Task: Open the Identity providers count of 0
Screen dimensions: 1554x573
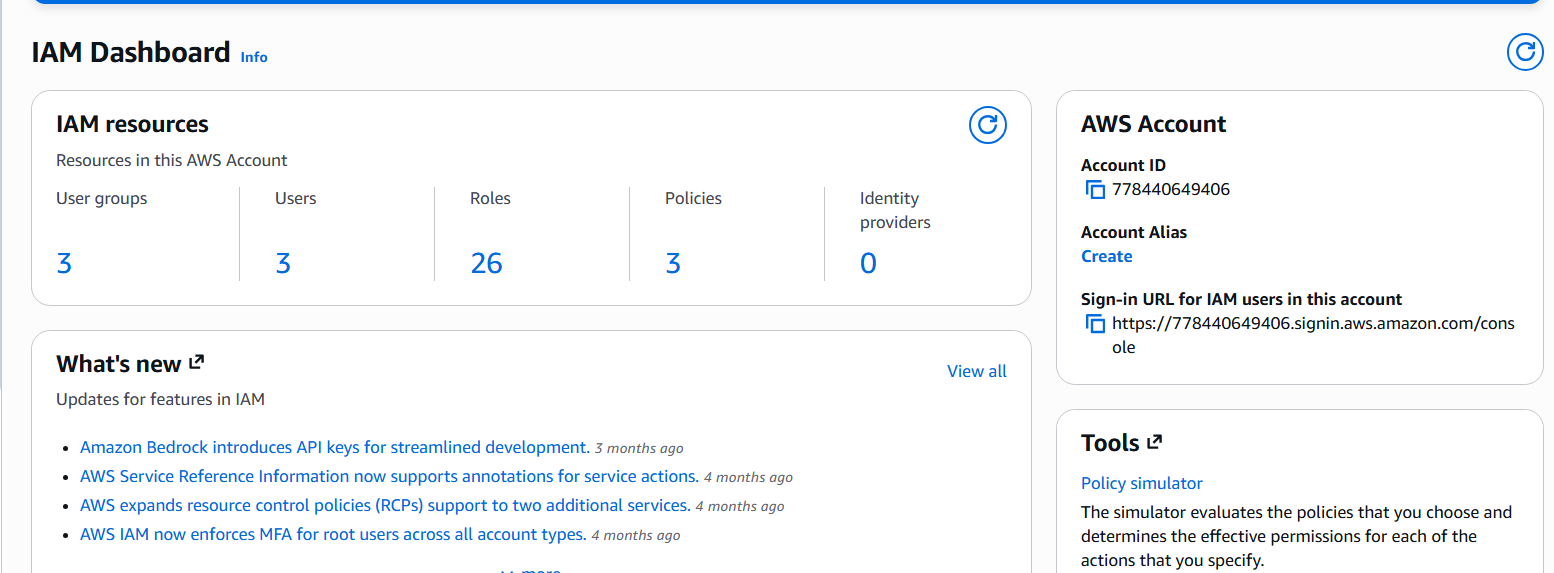Action: (x=868, y=263)
